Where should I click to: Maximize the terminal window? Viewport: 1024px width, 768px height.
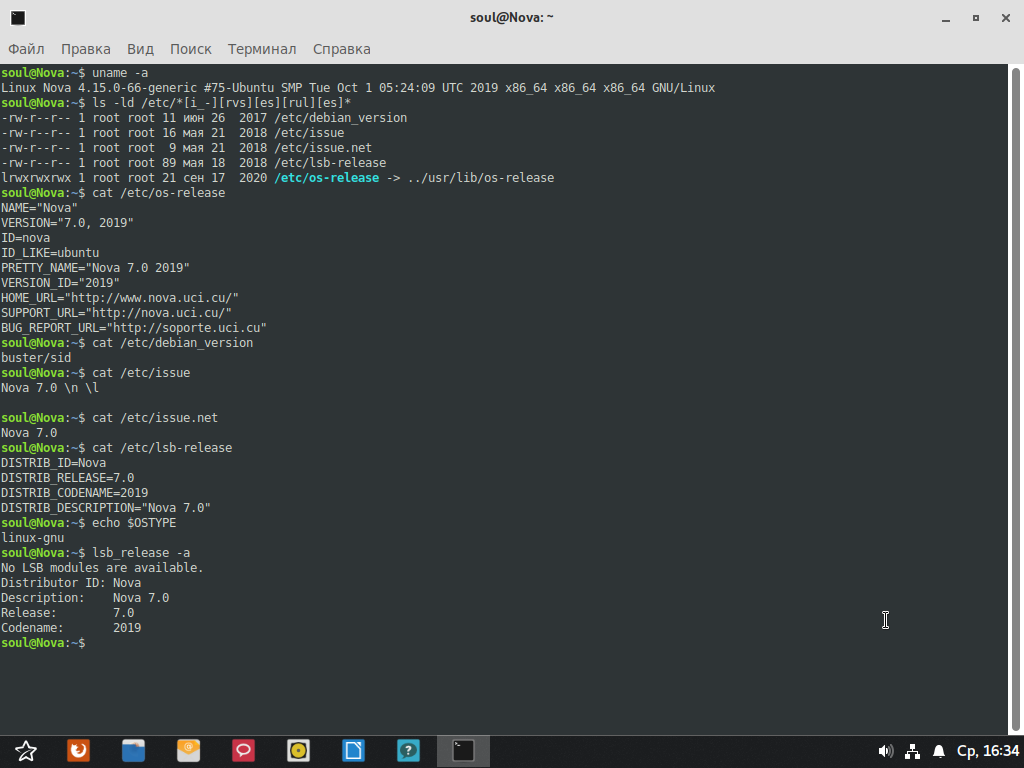pos(976,18)
